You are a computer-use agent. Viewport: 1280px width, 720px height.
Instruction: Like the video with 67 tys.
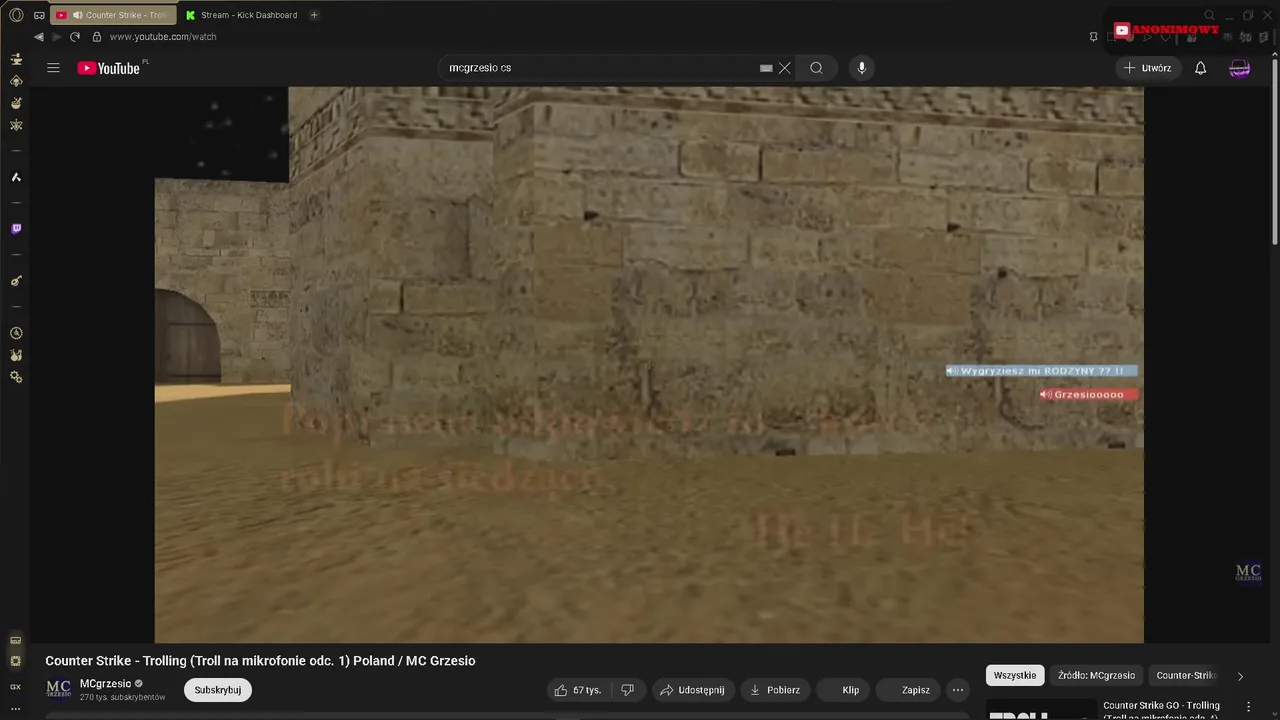(578, 690)
